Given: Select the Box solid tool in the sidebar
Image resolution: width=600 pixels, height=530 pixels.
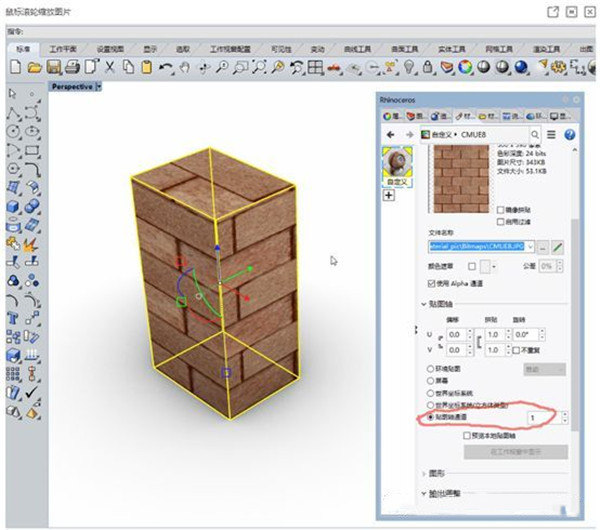Looking at the screenshot, I should click(13, 206).
